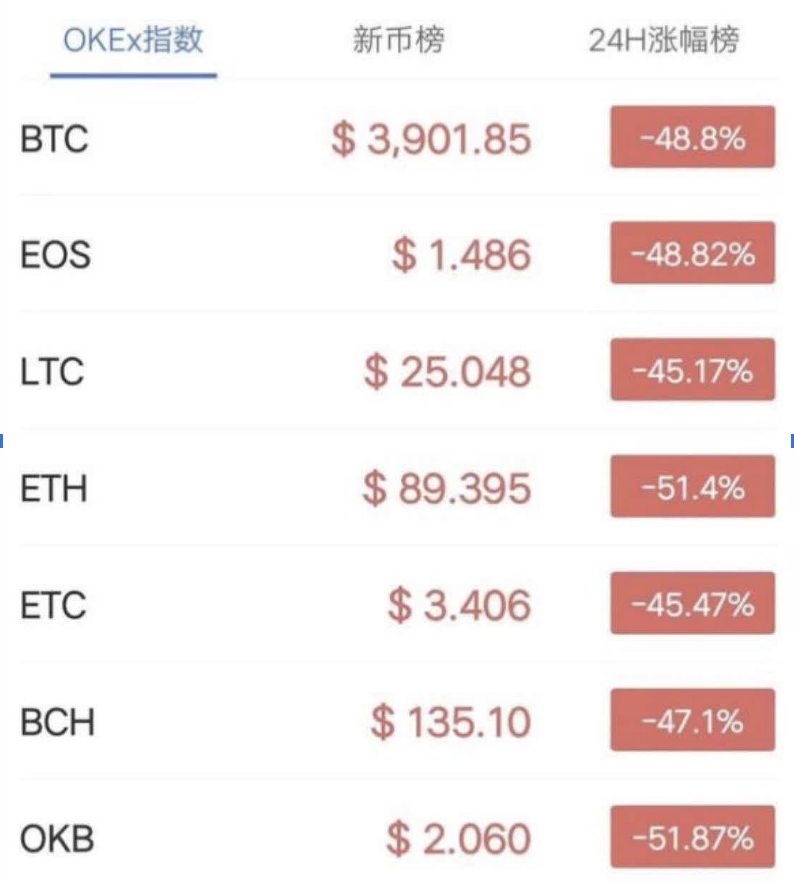Click the OKB price $2.060

point(458,838)
